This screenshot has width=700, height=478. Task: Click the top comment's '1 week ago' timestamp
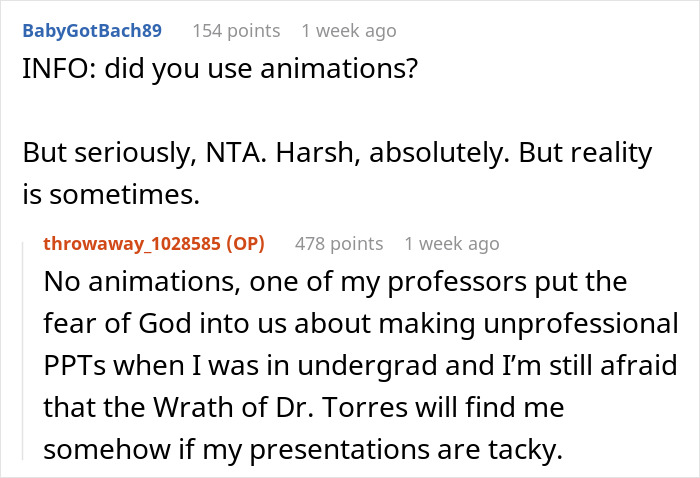coord(349,31)
